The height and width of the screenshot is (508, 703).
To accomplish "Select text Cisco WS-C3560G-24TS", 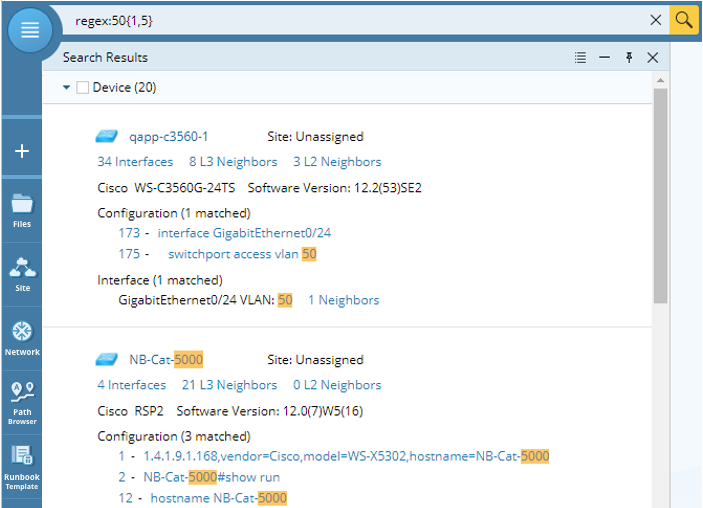I will (166, 188).
